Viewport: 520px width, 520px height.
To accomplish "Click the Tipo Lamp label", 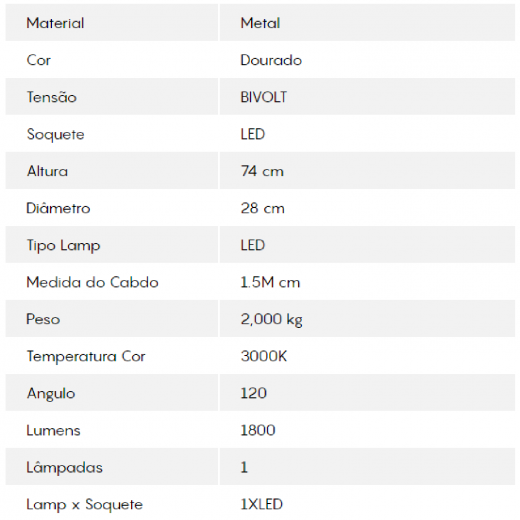I will tap(63, 246).
